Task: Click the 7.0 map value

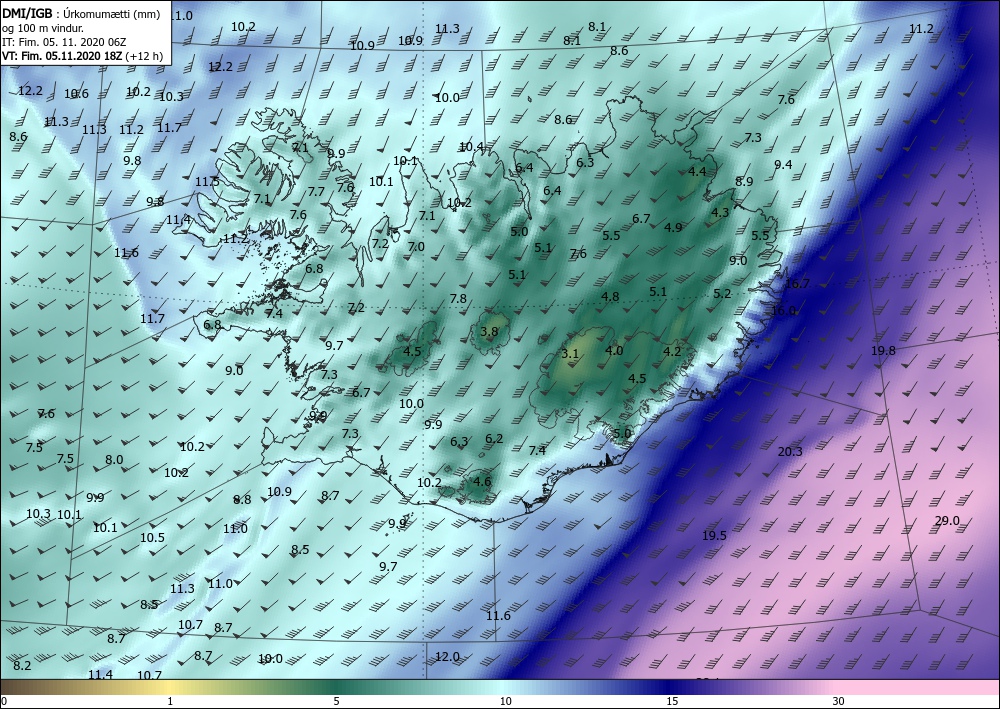Action: tap(416, 247)
